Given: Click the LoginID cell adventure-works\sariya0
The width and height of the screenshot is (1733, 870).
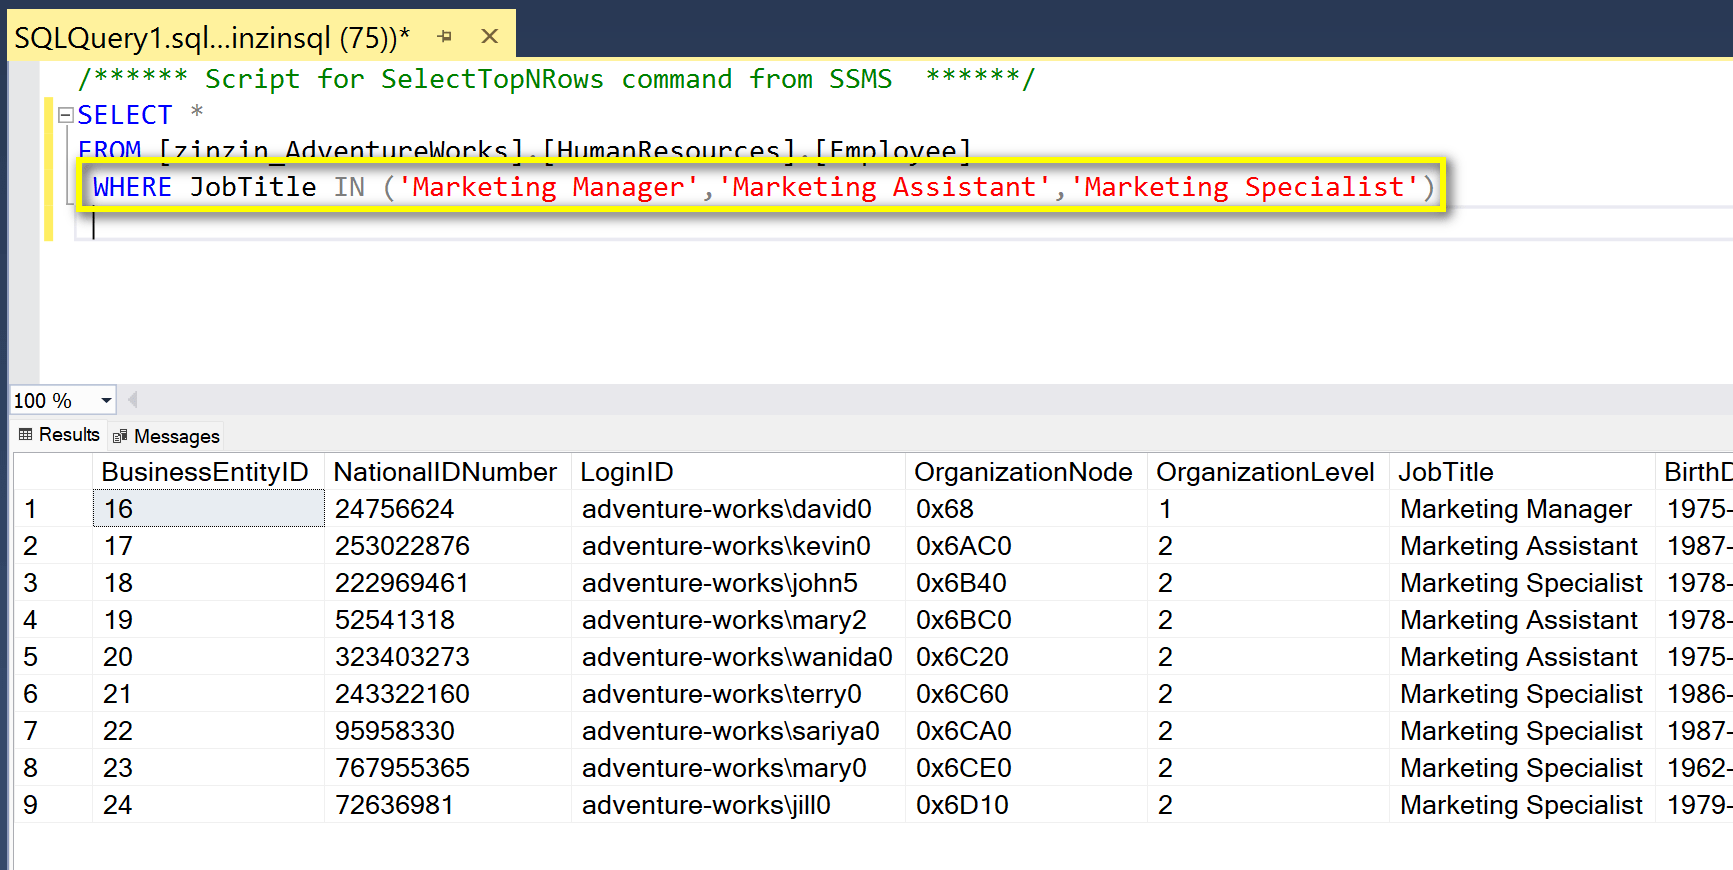Looking at the screenshot, I should (x=738, y=731).
